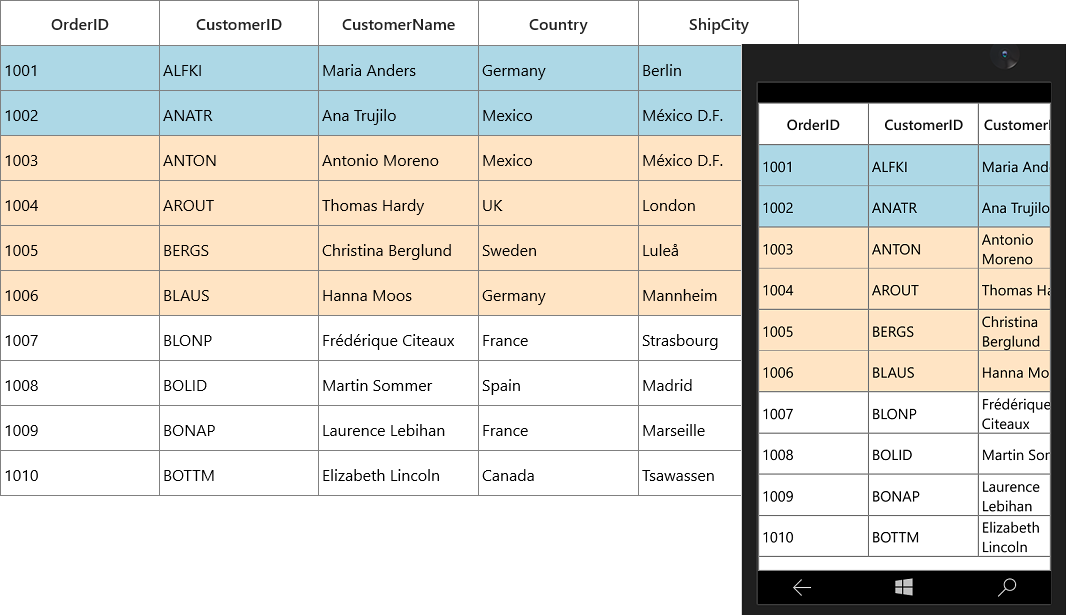
Task: Select the Marseille ship city cell
Action: 690,428
